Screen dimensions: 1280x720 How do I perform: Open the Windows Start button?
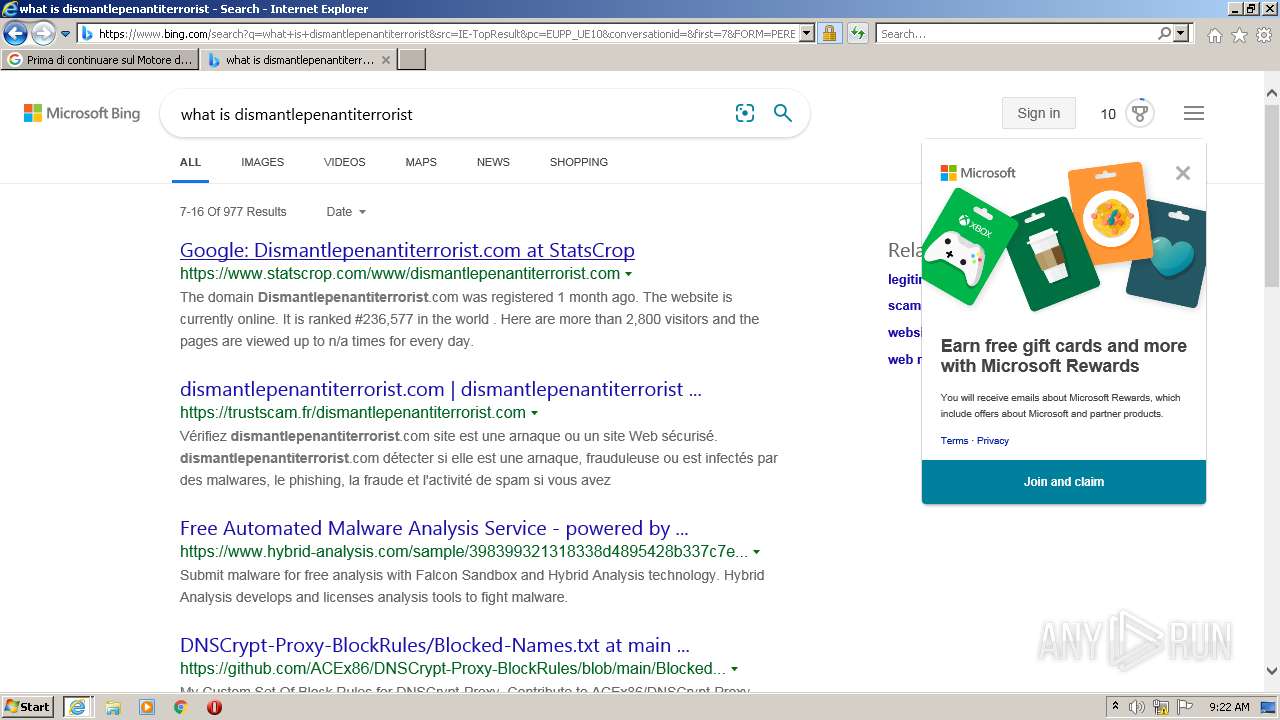(28, 706)
